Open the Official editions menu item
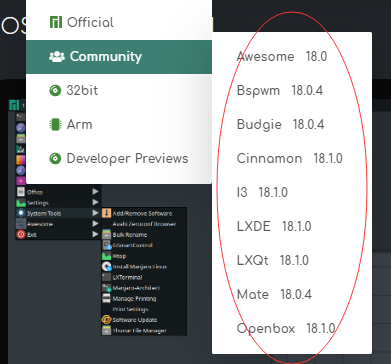This screenshot has height=364, width=391. [x=119, y=22]
